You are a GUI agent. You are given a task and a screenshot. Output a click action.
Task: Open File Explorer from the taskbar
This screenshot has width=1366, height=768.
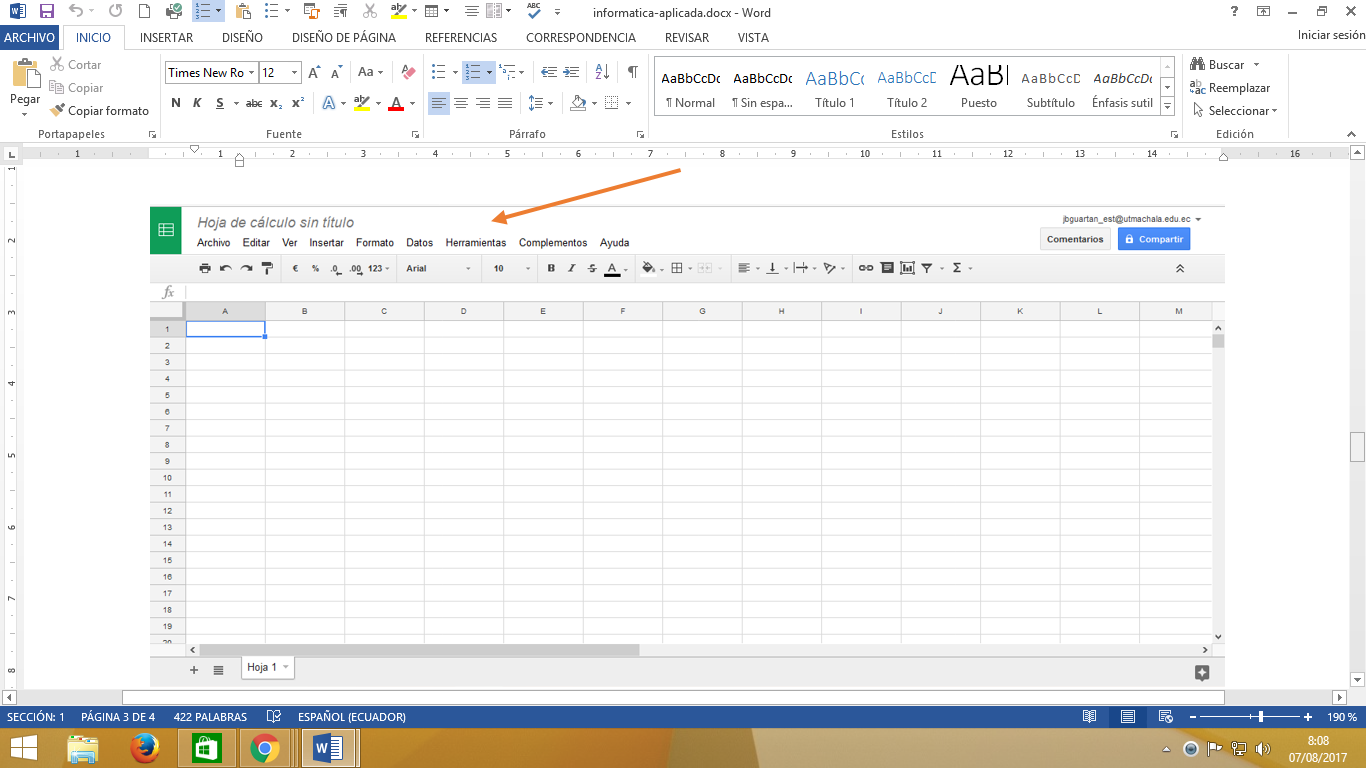click(x=83, y=748)
